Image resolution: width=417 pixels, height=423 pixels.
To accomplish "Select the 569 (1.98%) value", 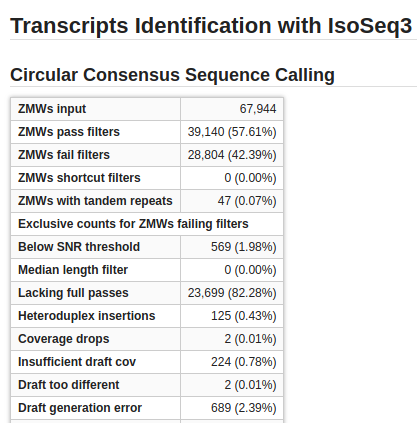I will (x=244, y=247).
